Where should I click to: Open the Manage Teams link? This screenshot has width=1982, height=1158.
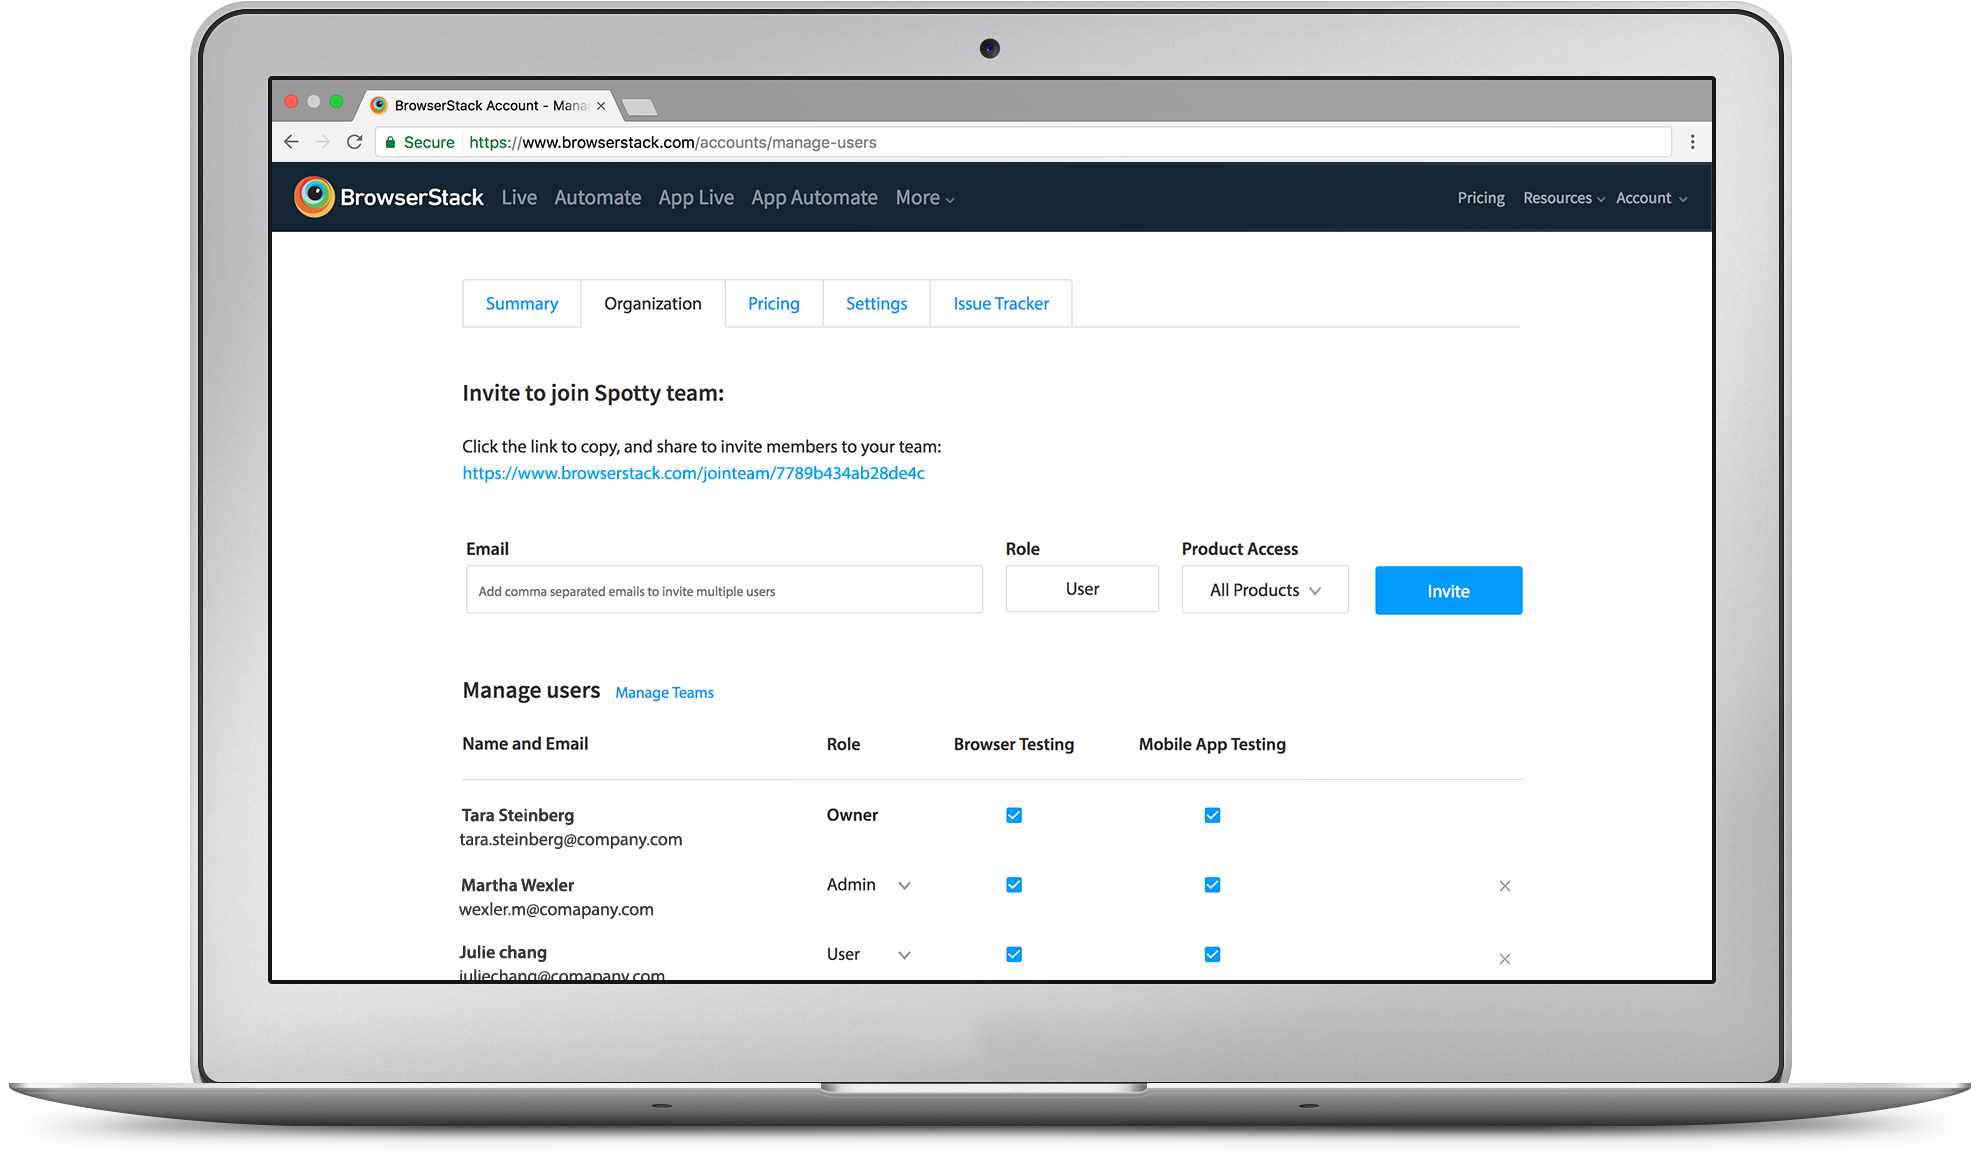point(664,692)
